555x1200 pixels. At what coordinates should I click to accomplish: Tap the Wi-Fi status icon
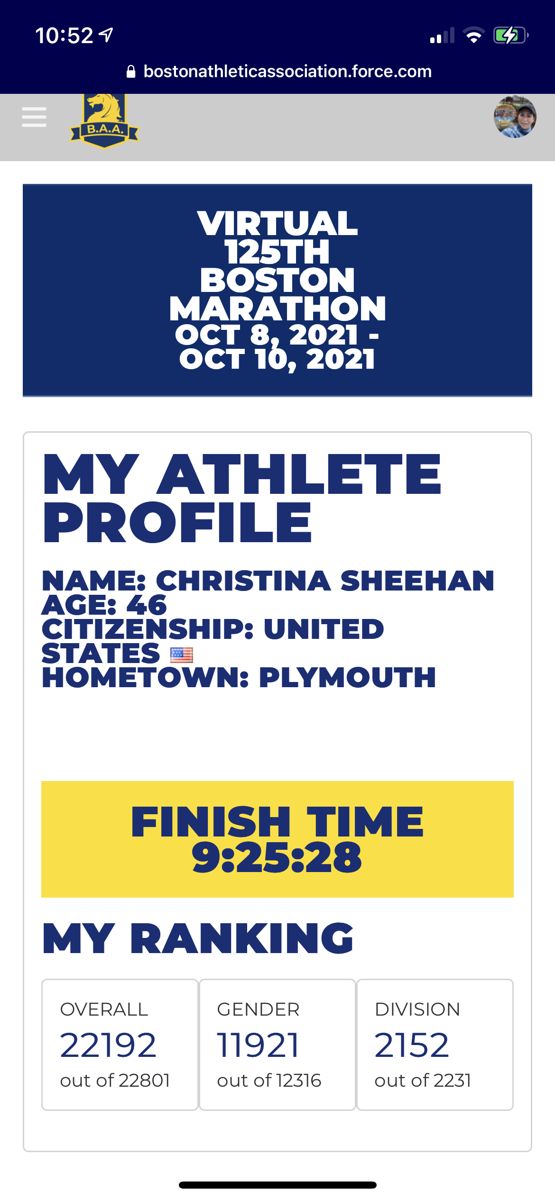(474, 36)
